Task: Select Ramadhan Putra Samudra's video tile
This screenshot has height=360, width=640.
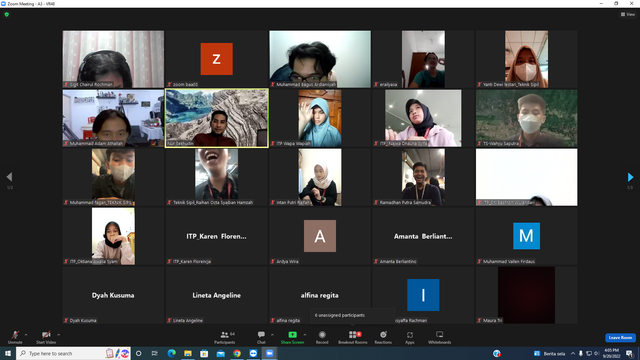Action: click(423, 177)
